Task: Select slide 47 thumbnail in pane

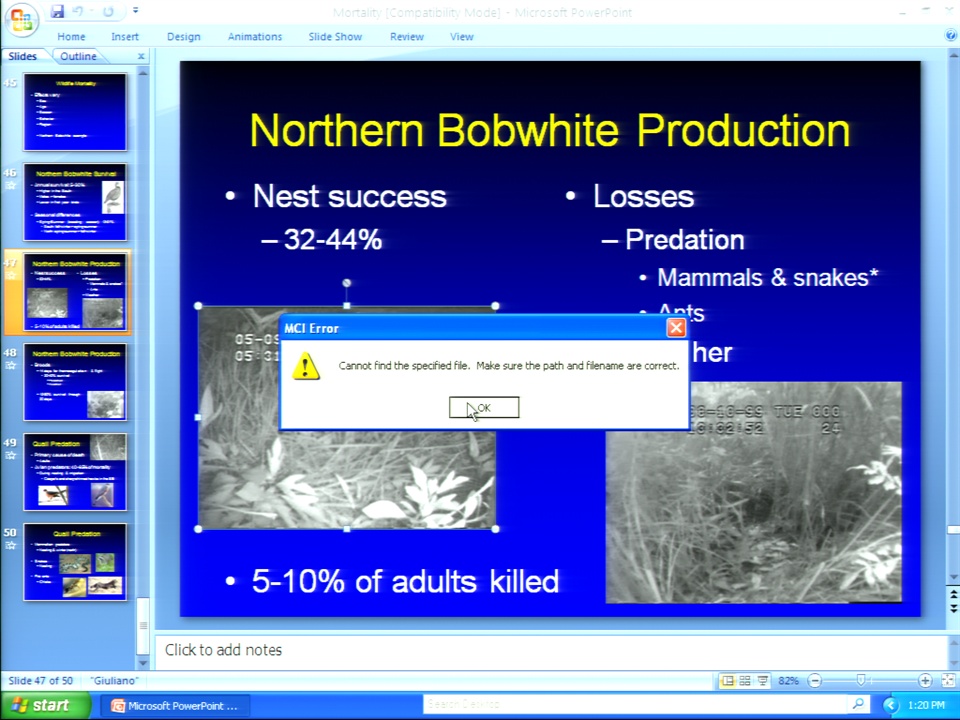Action: [75, 291]
